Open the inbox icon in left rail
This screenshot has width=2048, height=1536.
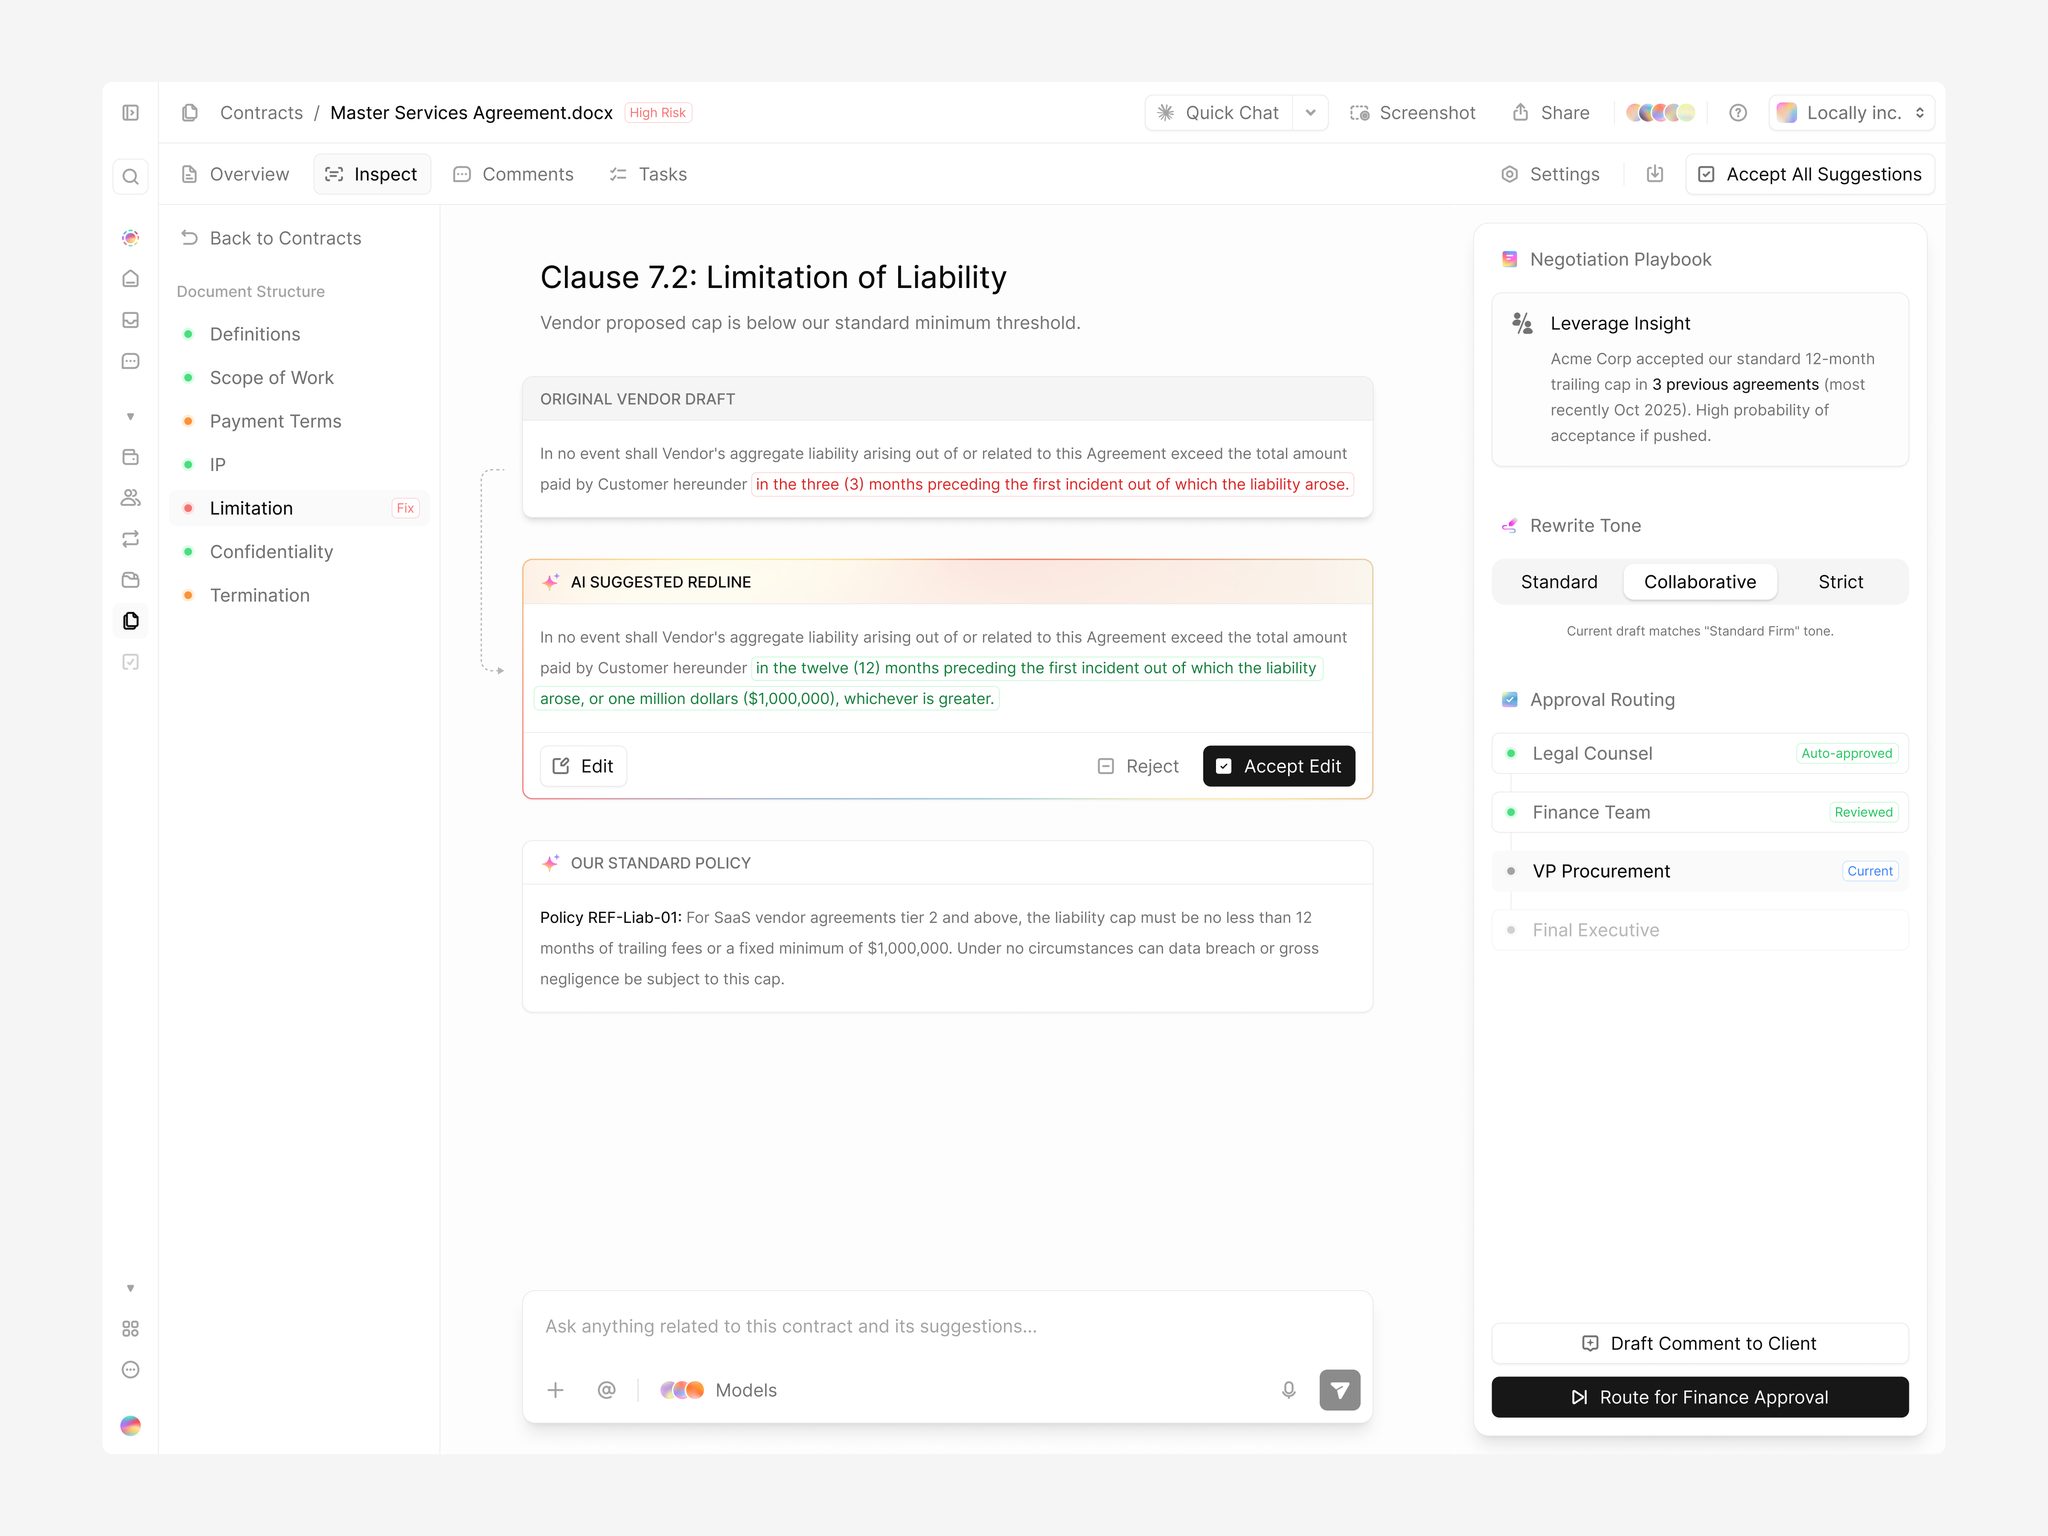[130, 320]
